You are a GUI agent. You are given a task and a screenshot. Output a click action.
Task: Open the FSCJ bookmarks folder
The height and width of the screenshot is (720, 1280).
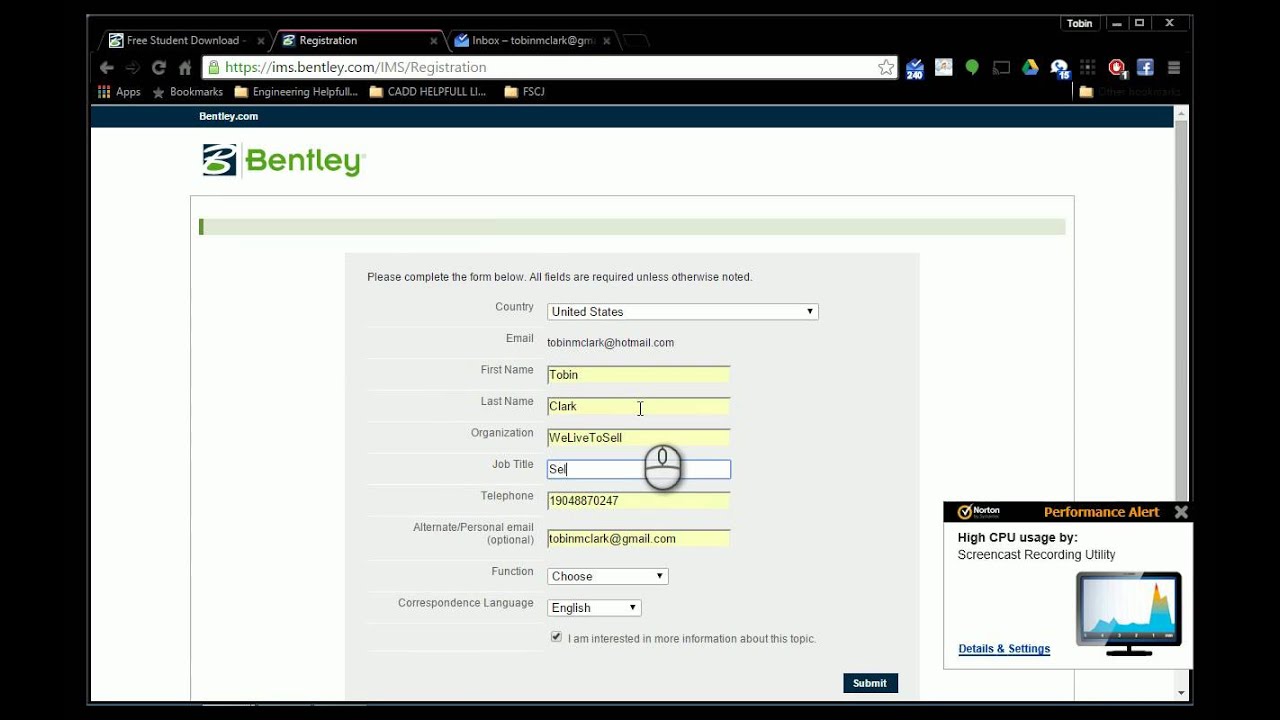524,91
